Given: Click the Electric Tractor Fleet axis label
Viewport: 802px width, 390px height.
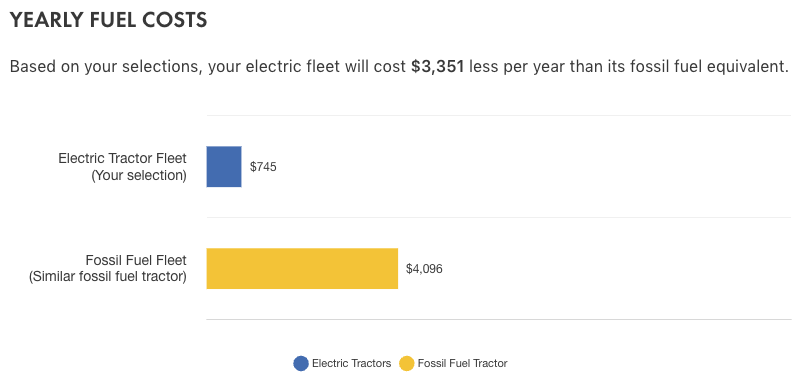Looking at the screenshot, I should pos(123,158).
